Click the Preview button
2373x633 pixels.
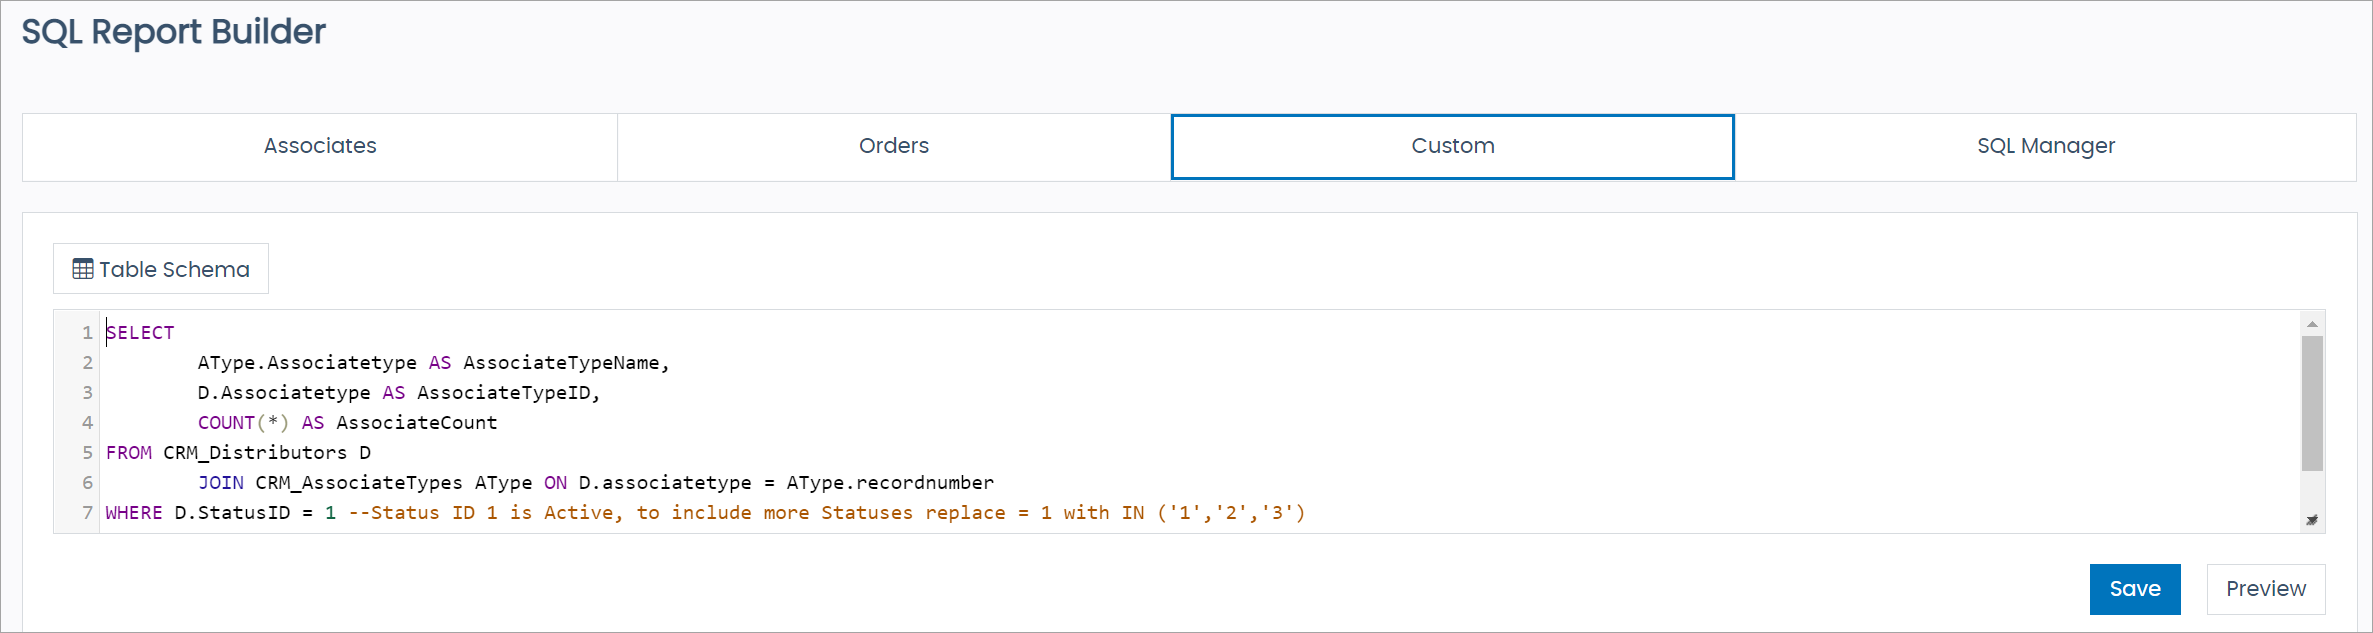pyautogui.click(x=2266, y=589)
